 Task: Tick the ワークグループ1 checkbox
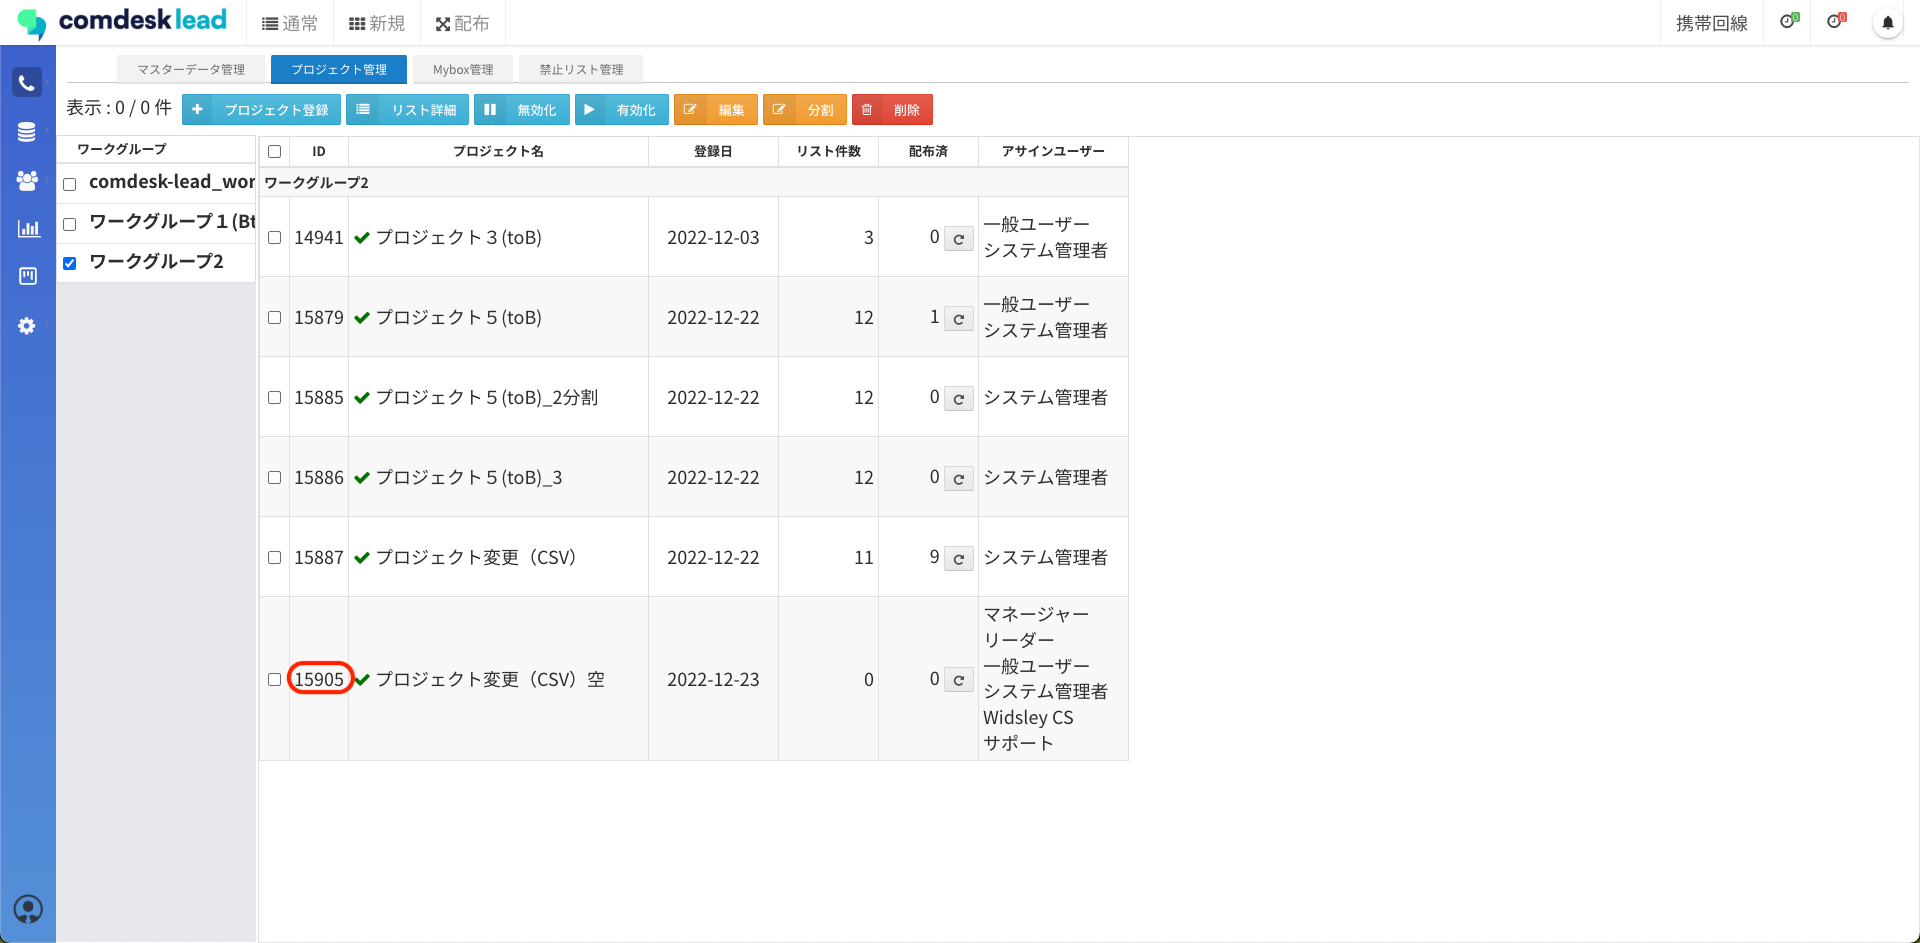pos(70,224)
